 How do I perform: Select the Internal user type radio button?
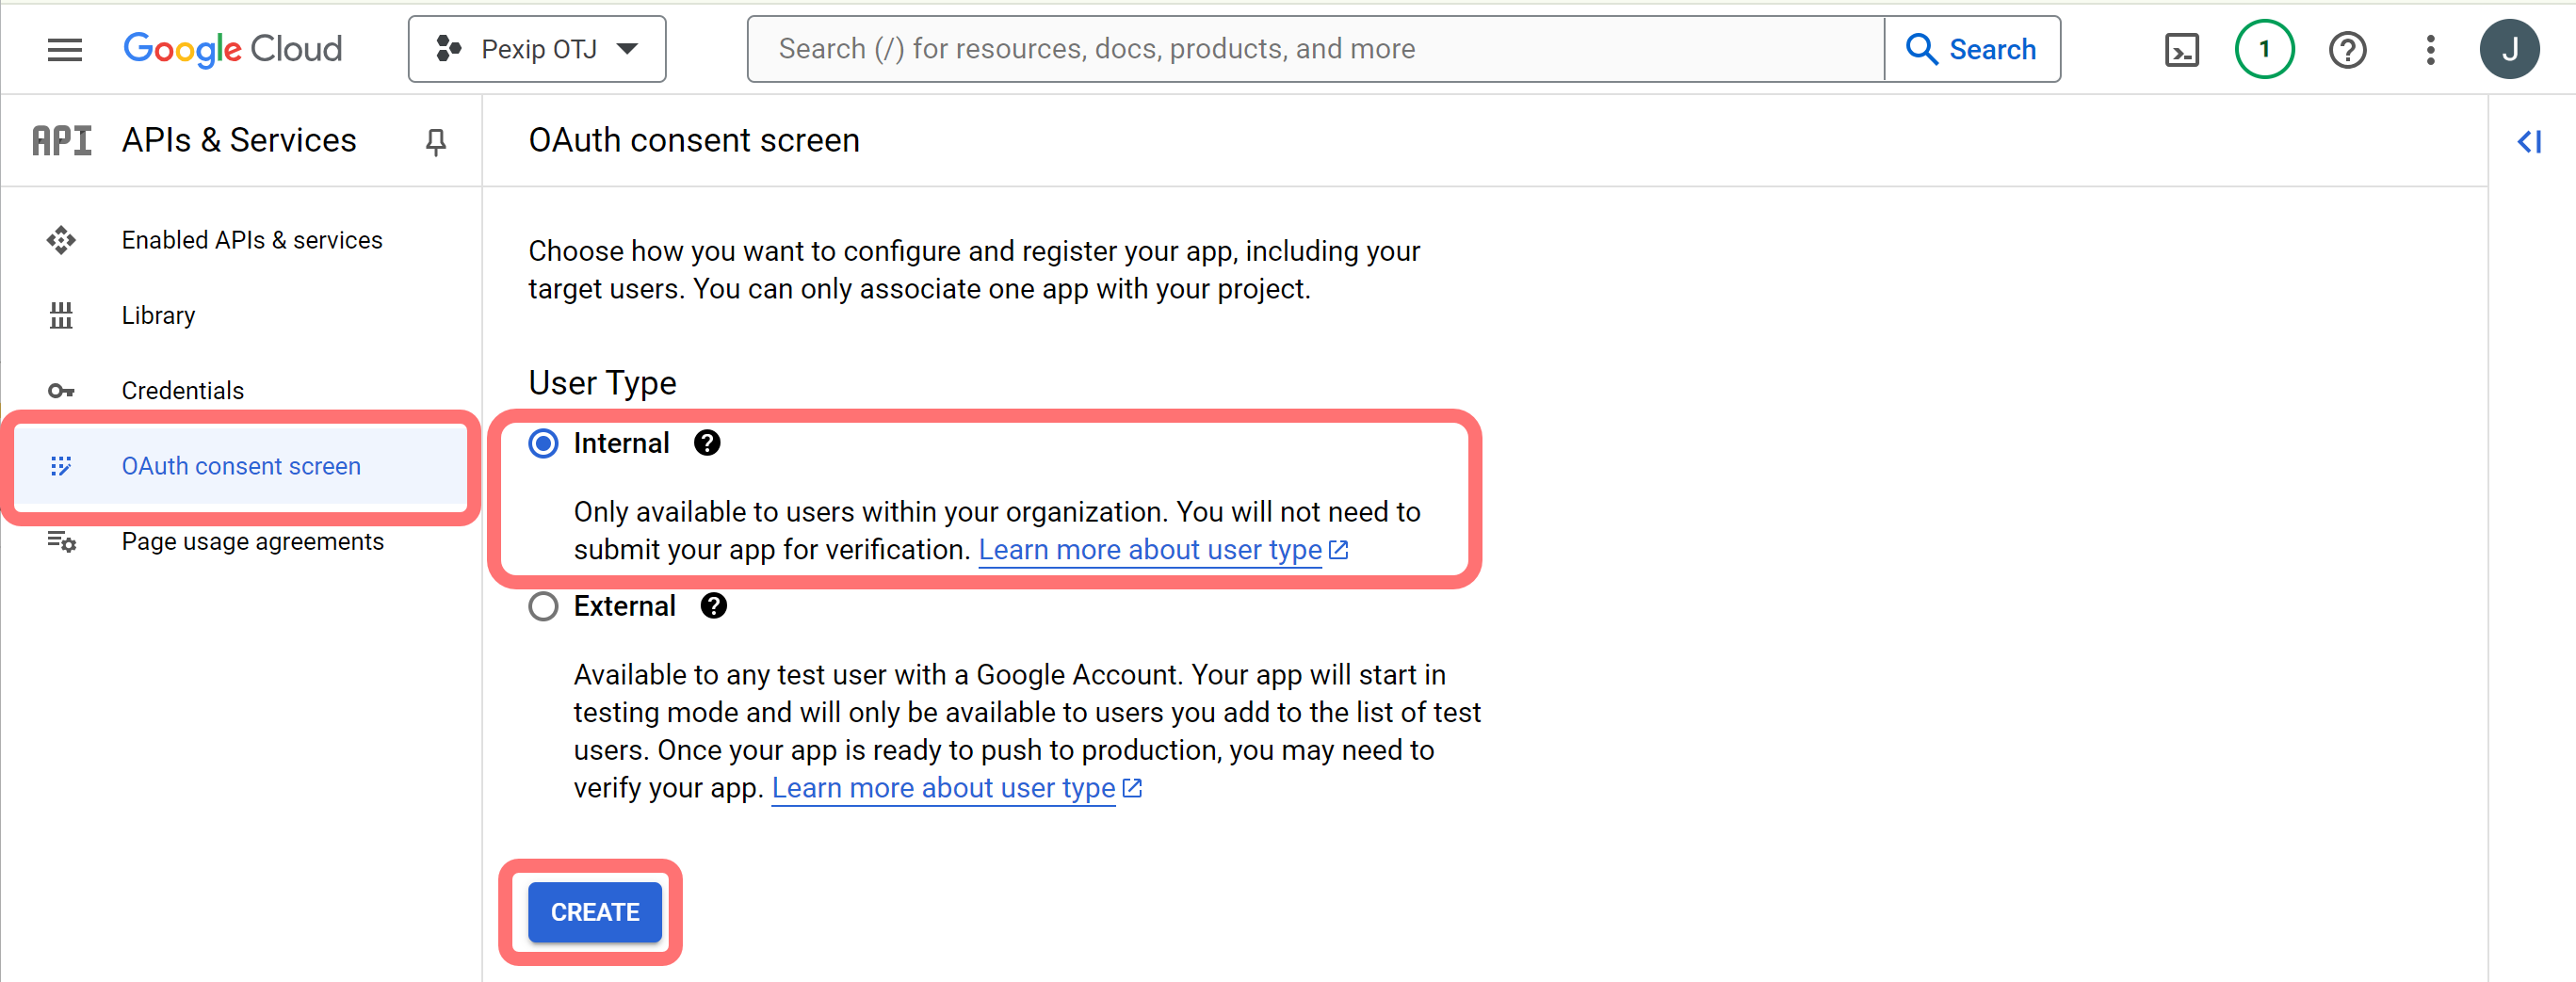(543, 443)
